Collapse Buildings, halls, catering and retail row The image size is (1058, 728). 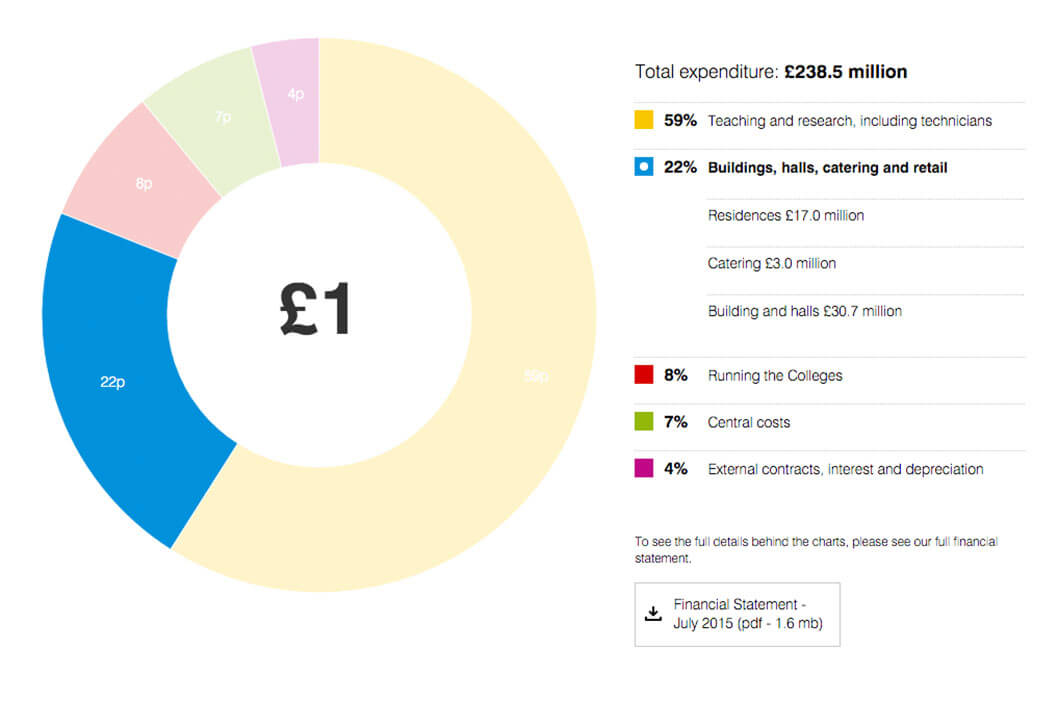click(827, 168)
